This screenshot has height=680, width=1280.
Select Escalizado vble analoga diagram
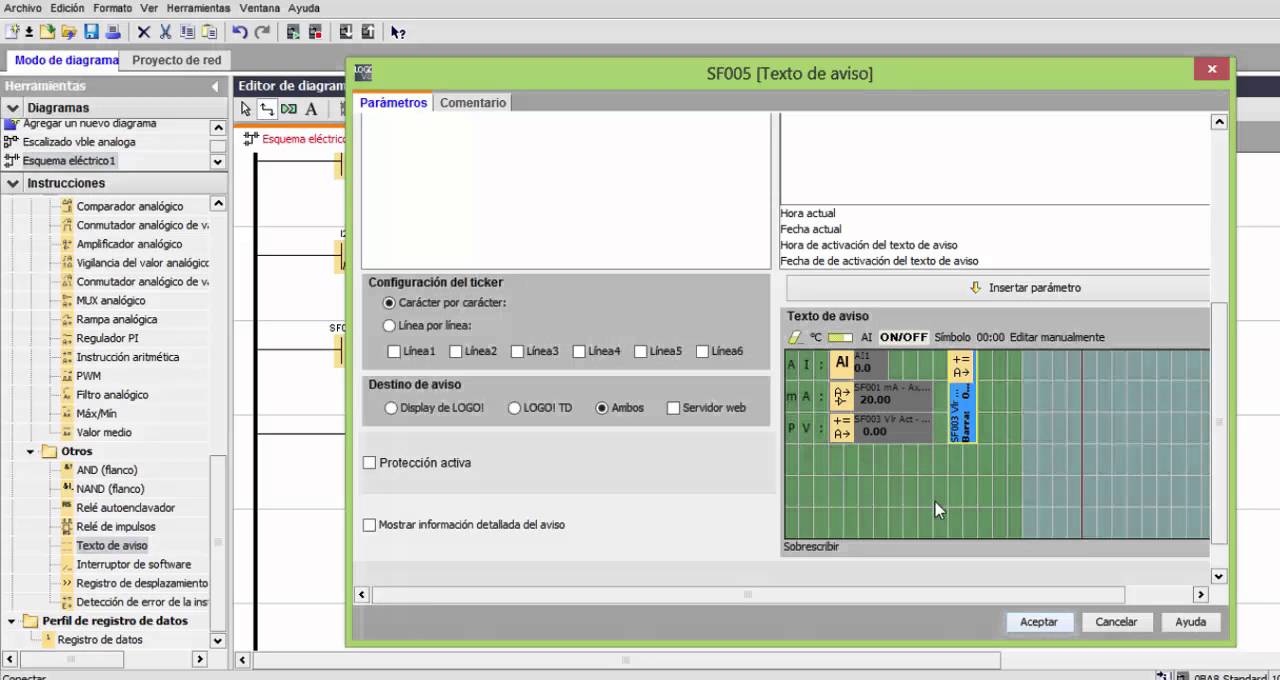point(79,142)
